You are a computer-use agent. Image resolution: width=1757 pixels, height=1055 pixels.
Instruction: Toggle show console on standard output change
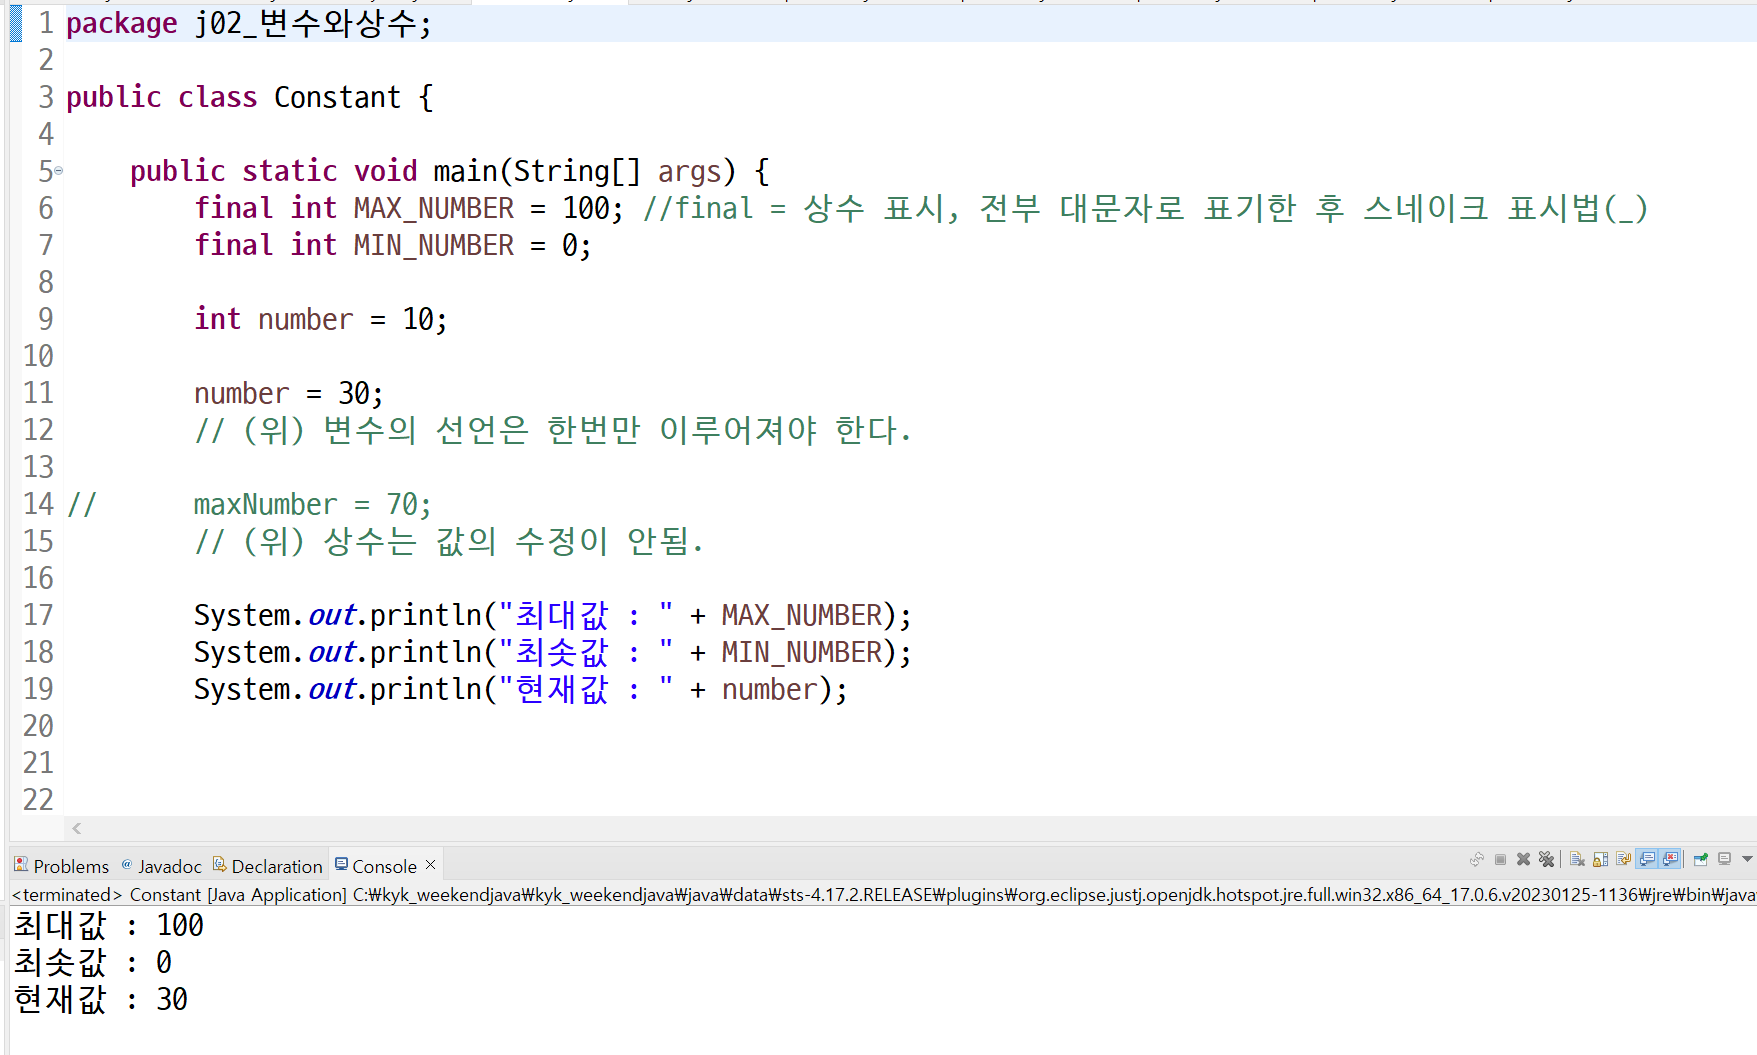[x=1647, y=859]
